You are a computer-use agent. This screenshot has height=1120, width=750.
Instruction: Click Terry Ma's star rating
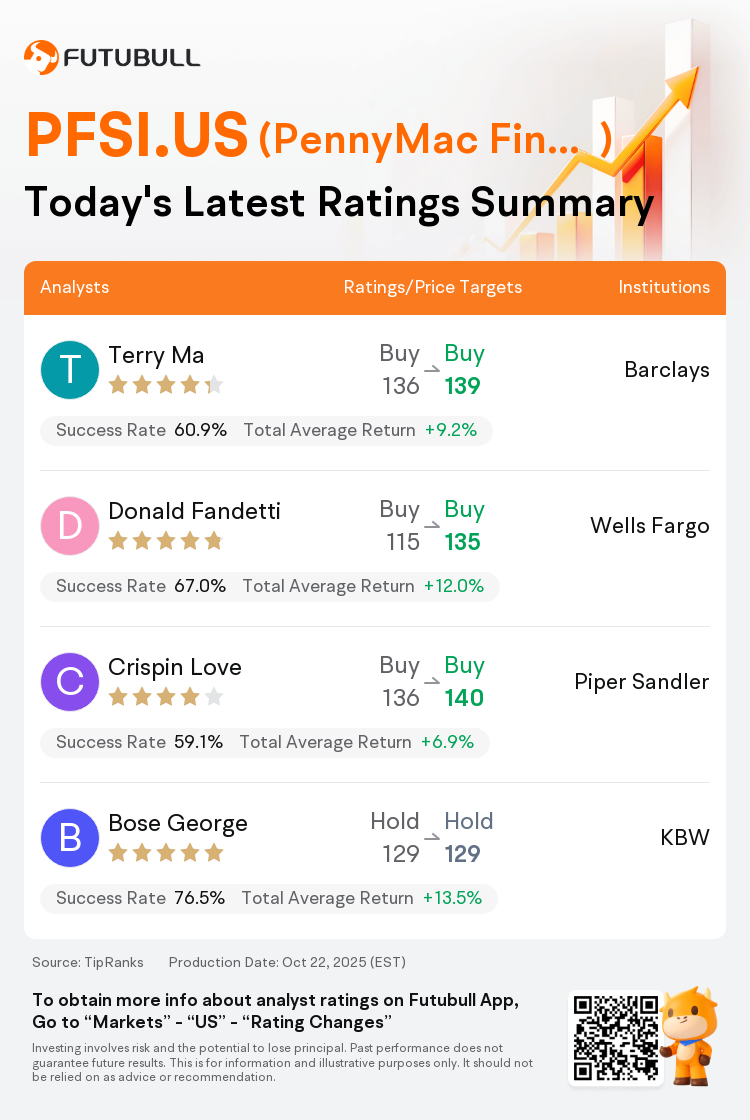pos(165,385)
